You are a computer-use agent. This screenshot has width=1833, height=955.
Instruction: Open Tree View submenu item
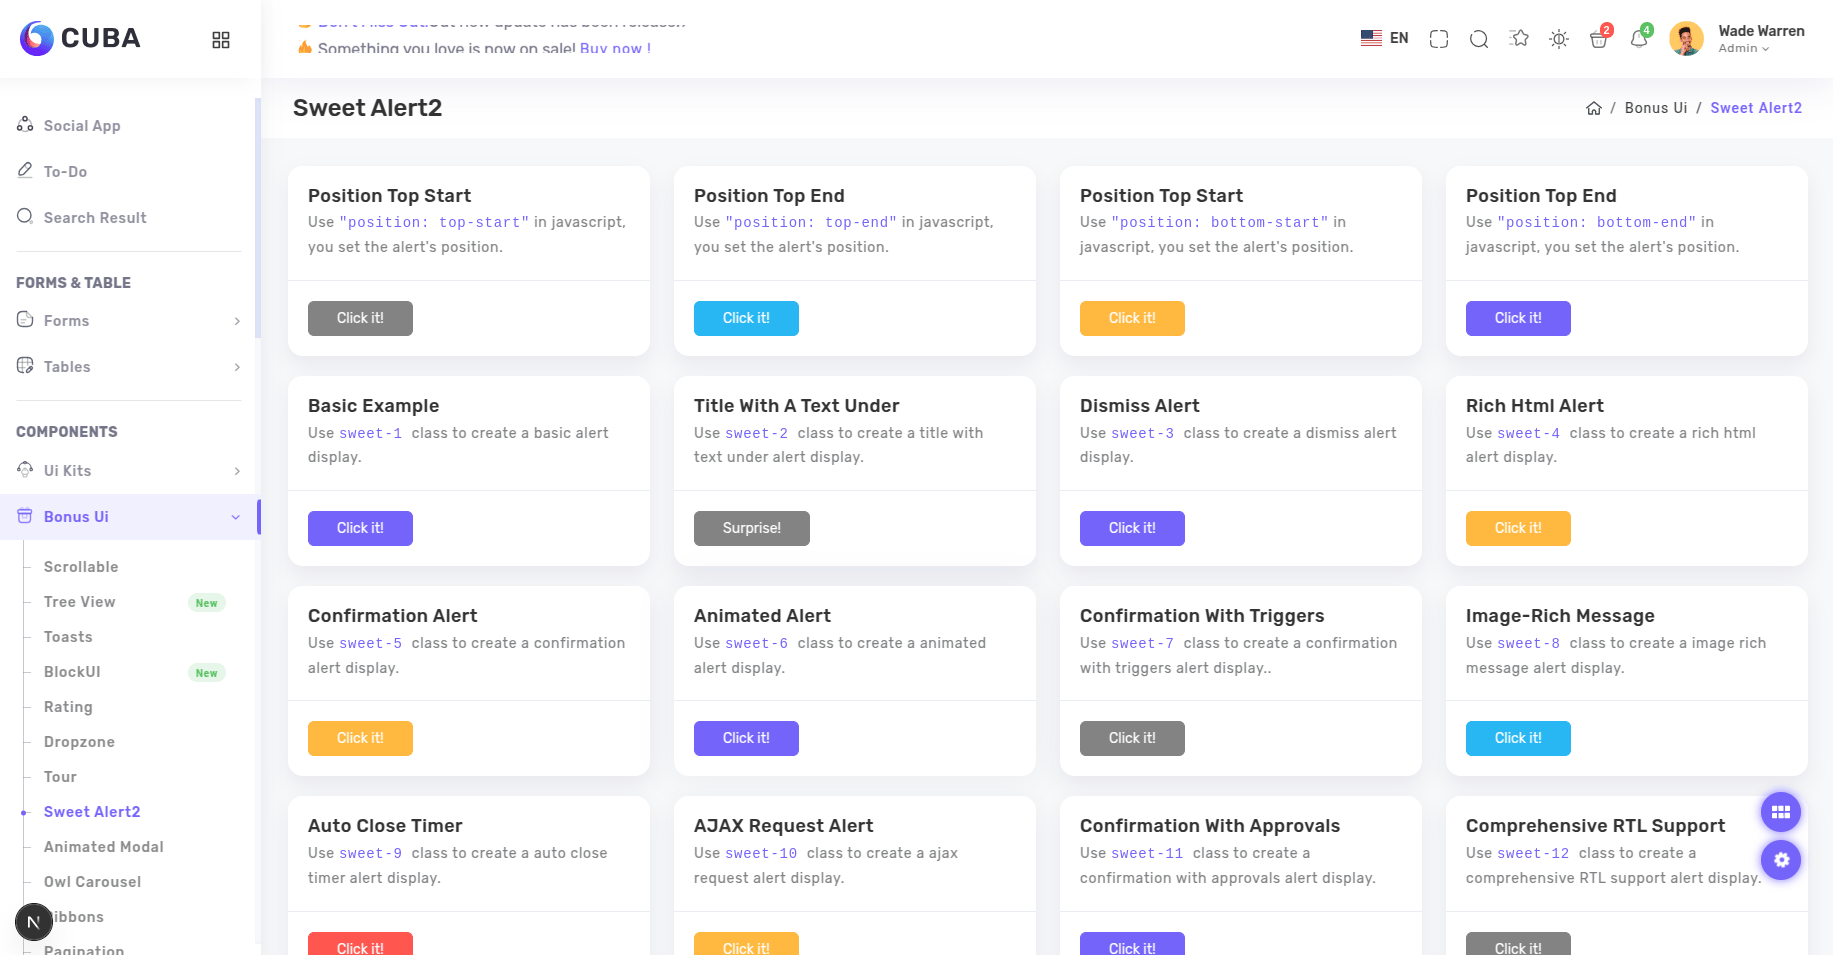click(x=80, y=602)
